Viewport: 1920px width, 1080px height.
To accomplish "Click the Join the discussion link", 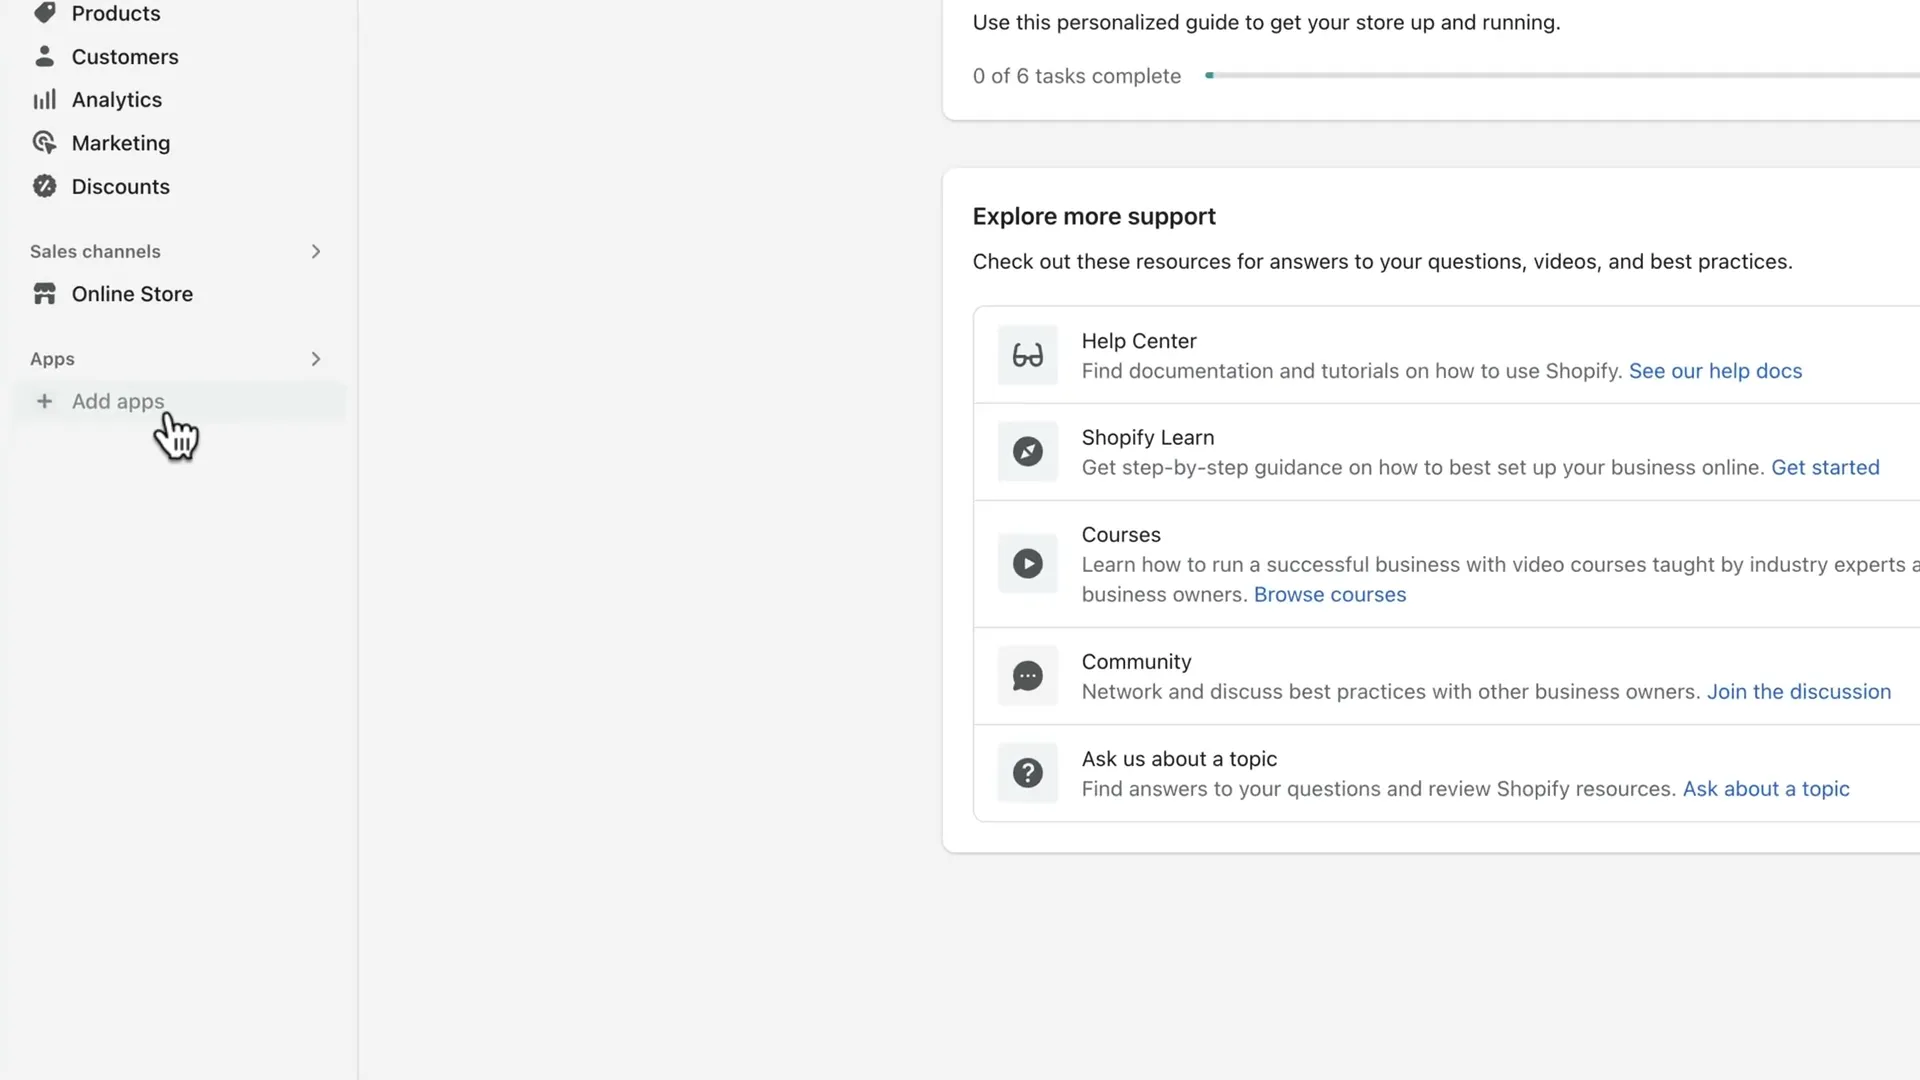I will (1798, 692).
